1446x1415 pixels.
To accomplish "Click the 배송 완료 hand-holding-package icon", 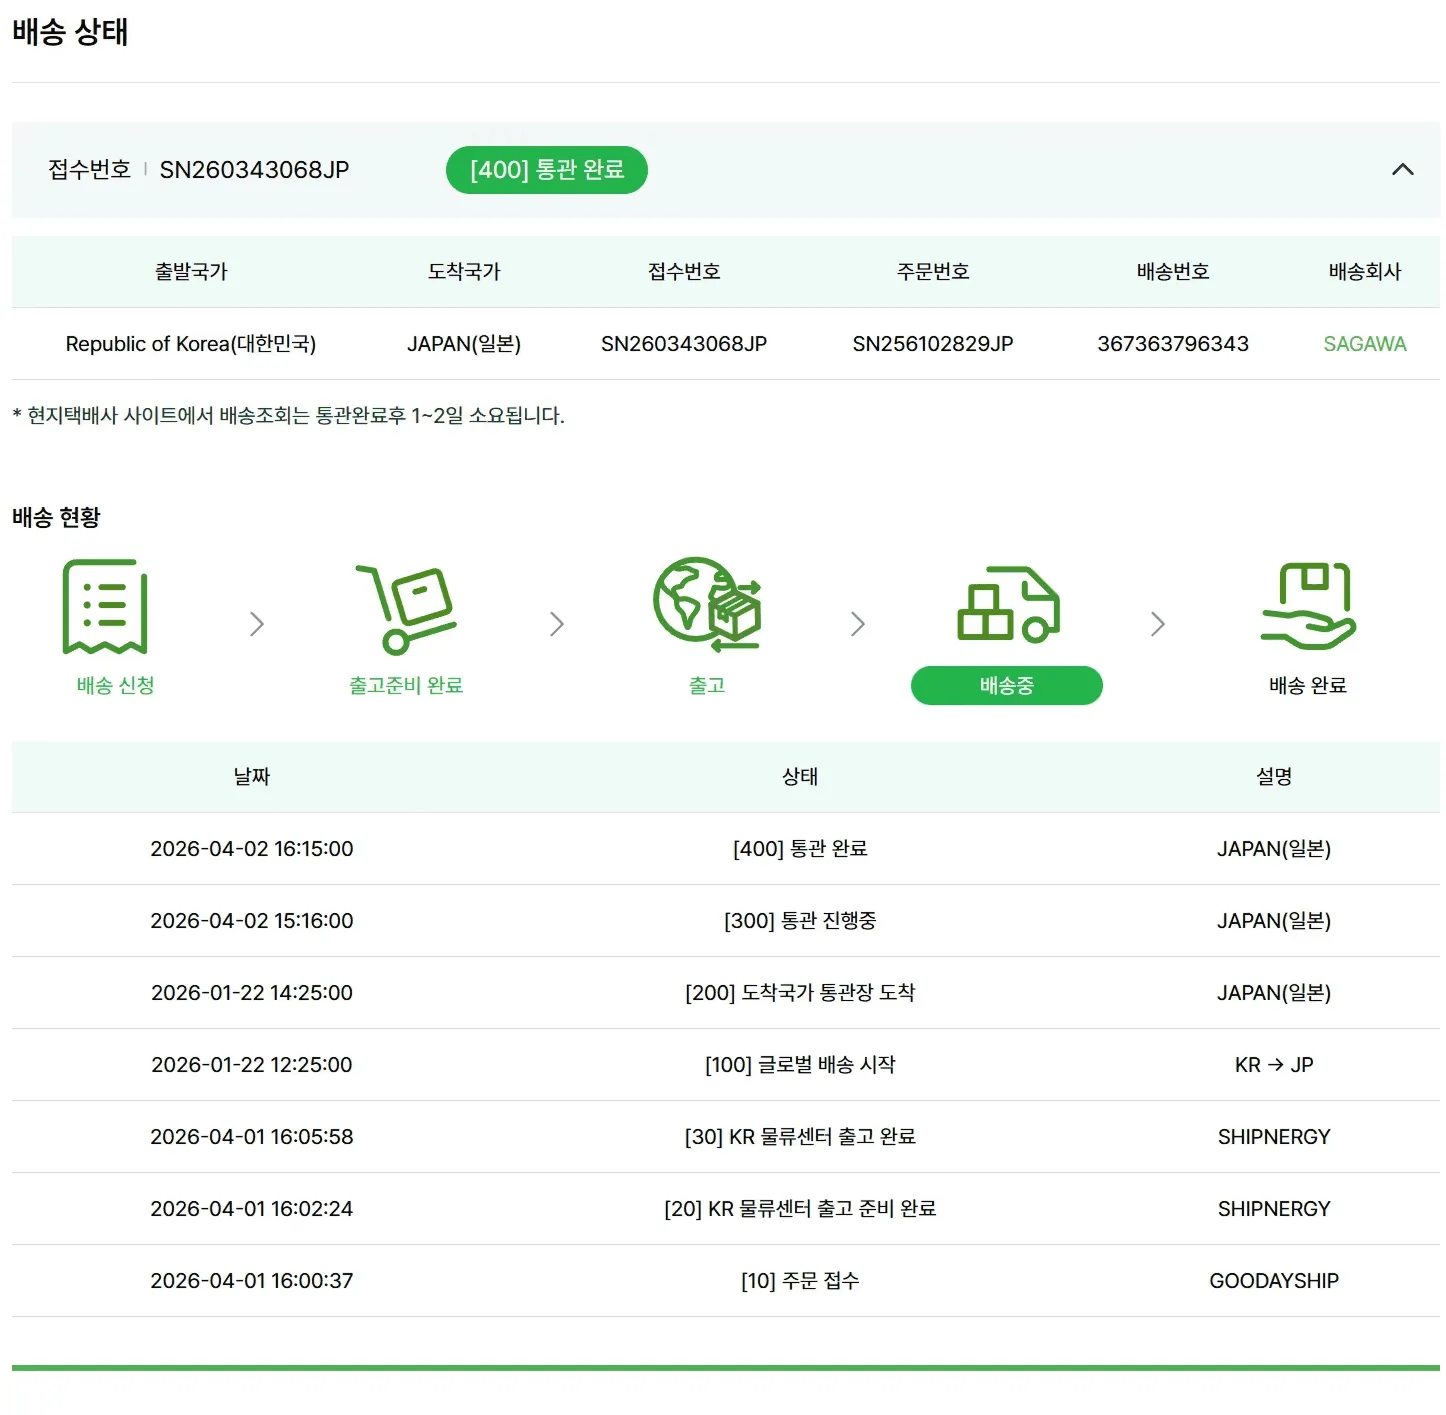I will (x=1308, y=606).
